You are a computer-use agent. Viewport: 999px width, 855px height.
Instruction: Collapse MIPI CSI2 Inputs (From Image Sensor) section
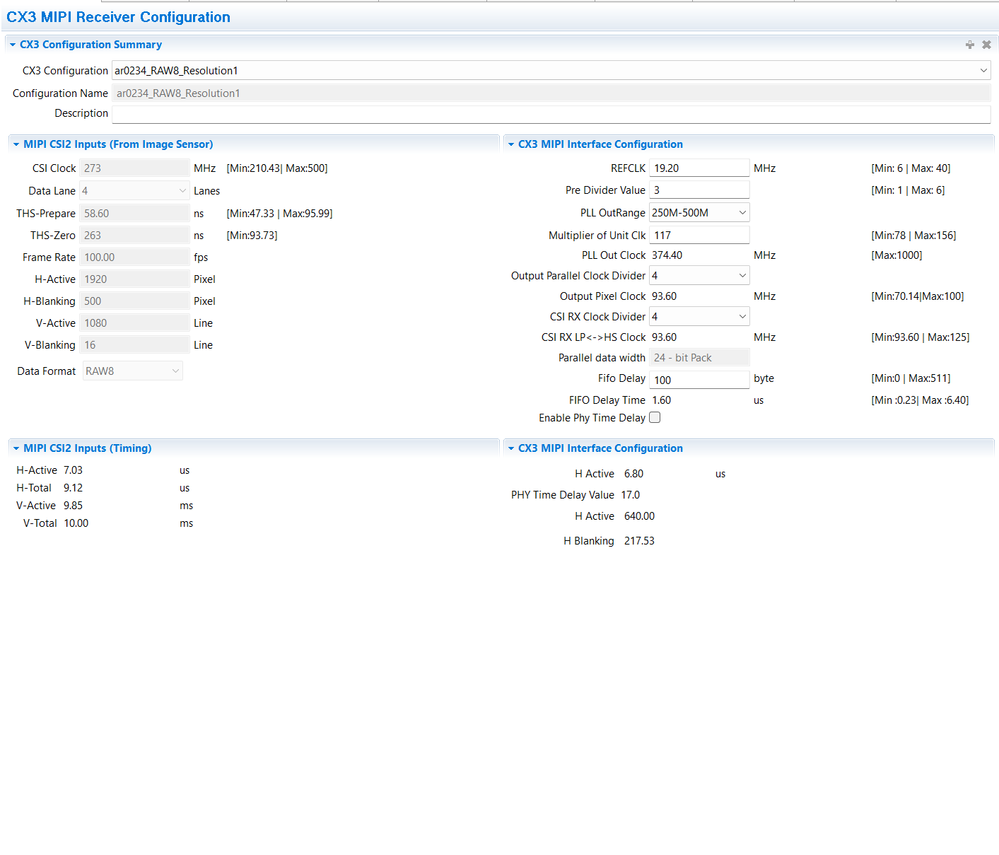click(15, 145)
